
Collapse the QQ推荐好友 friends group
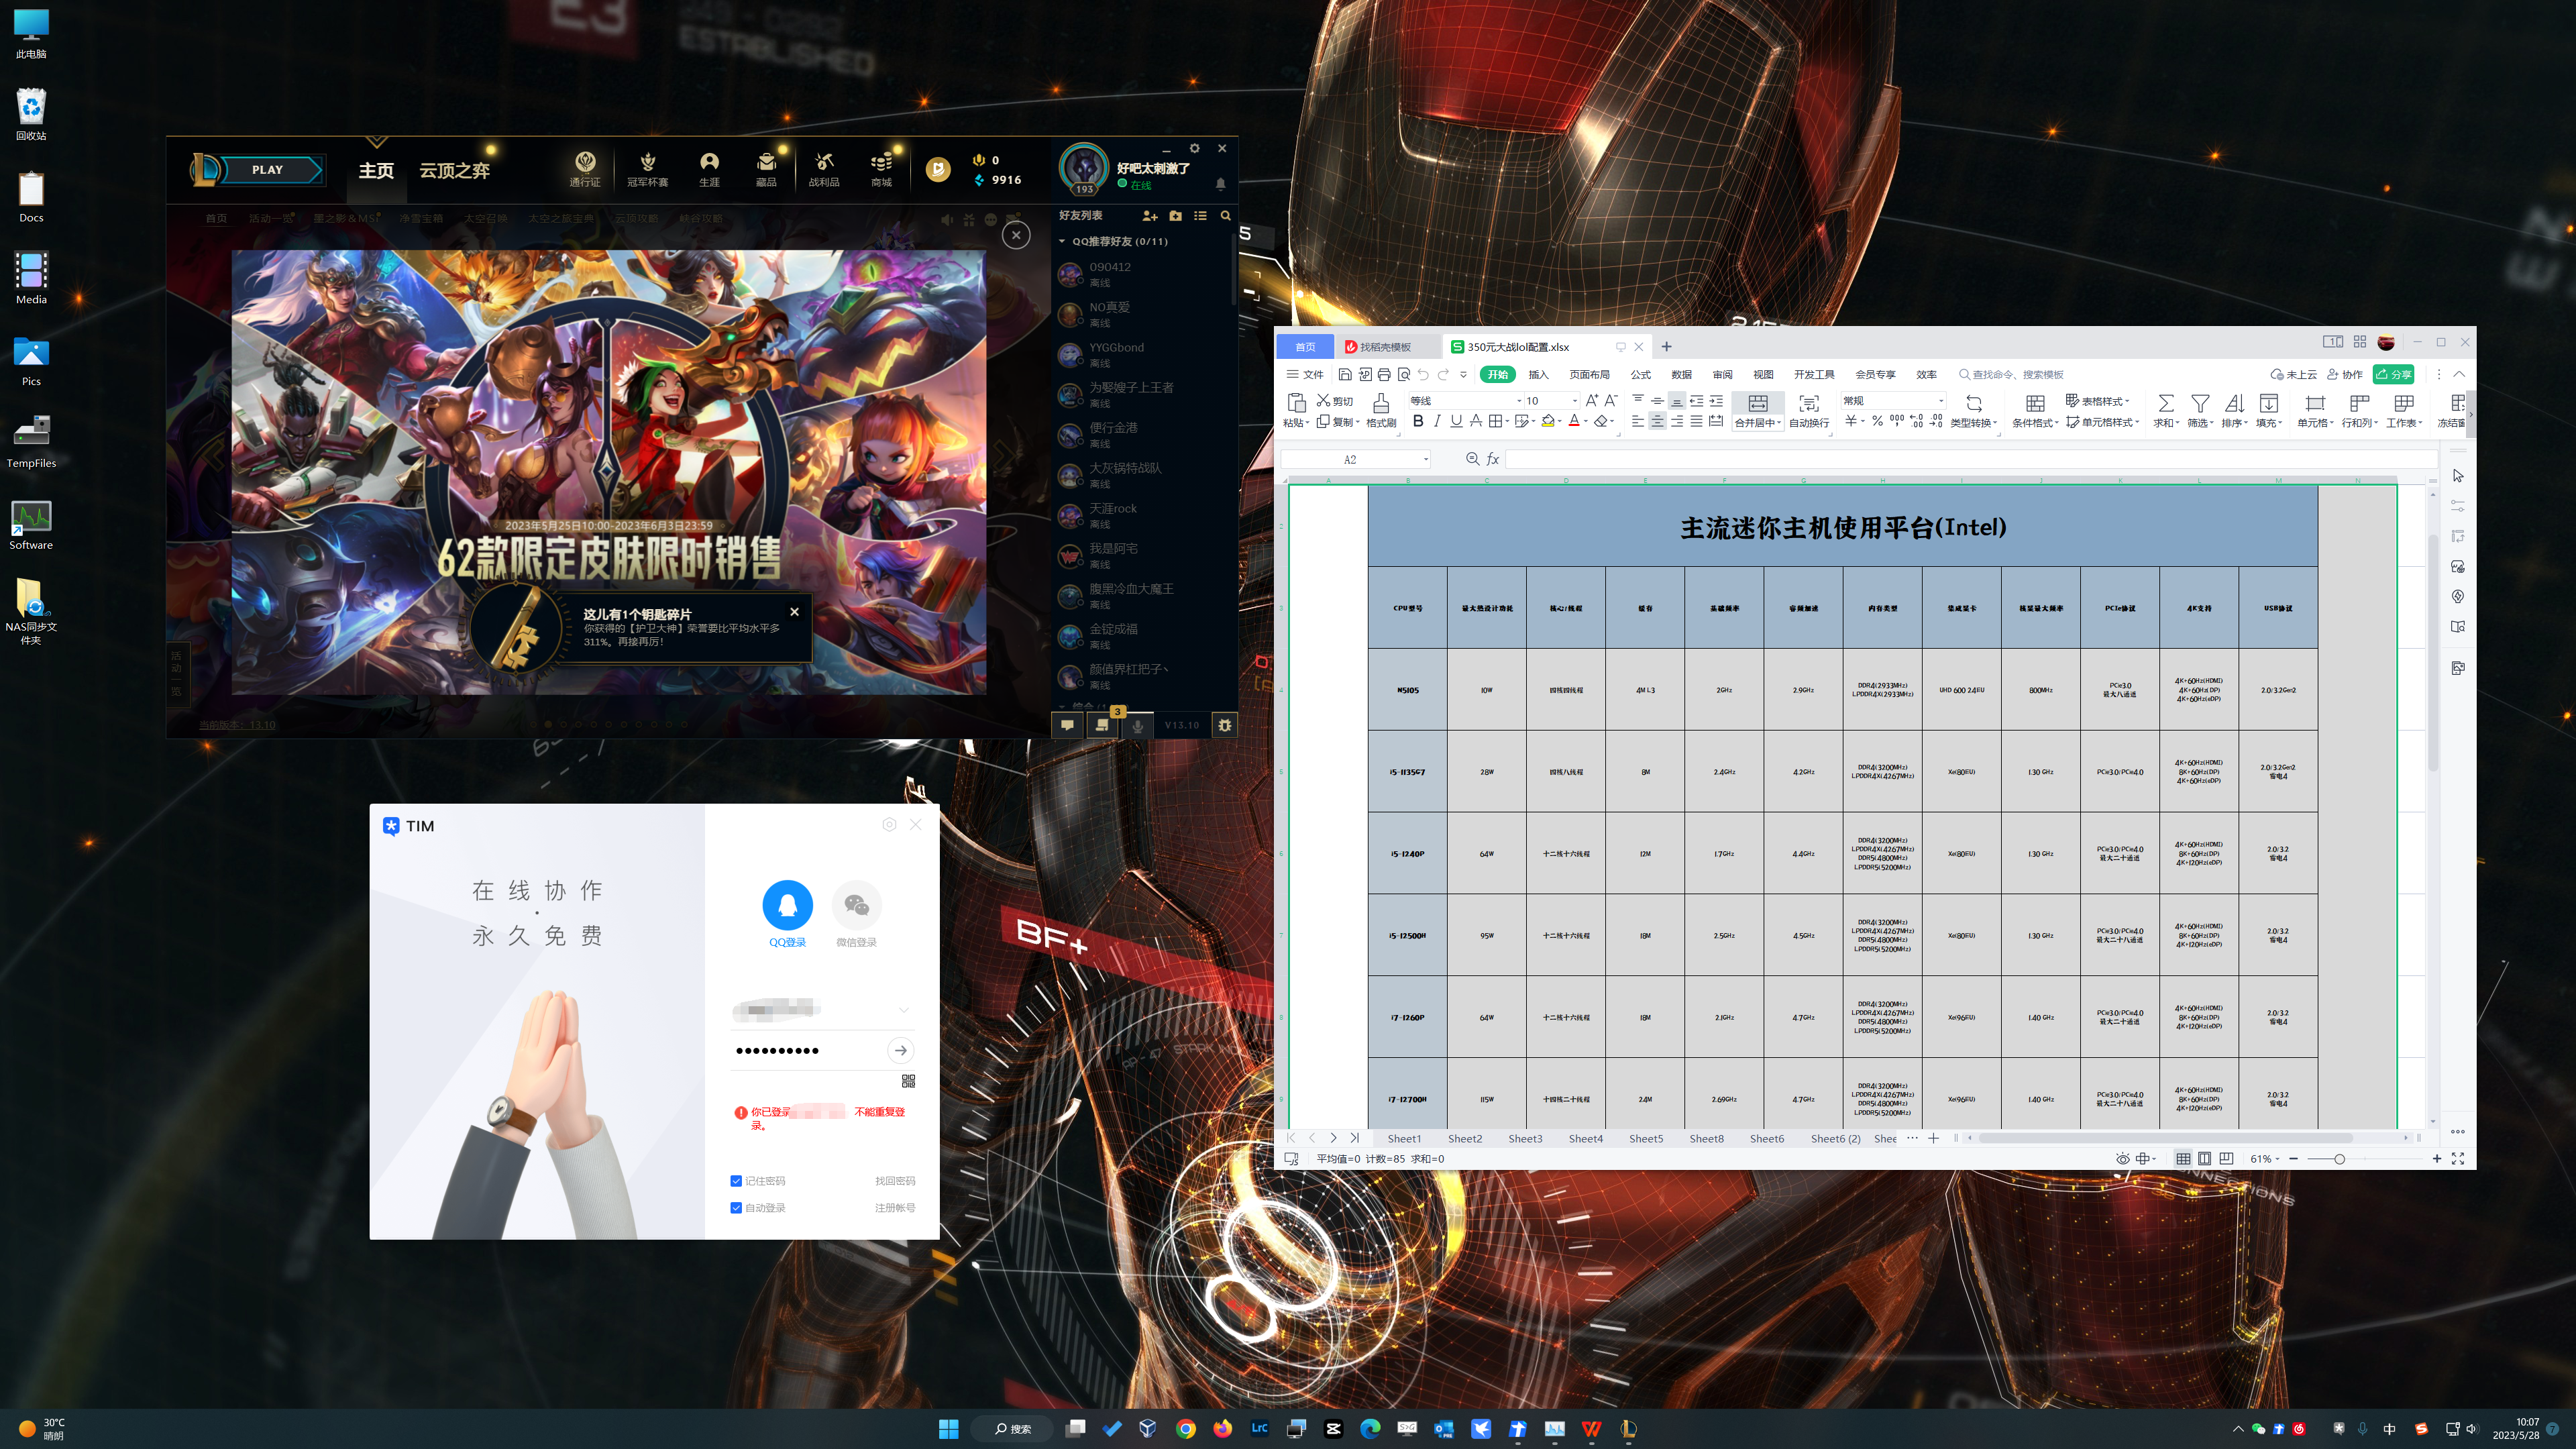(1062, 241)
